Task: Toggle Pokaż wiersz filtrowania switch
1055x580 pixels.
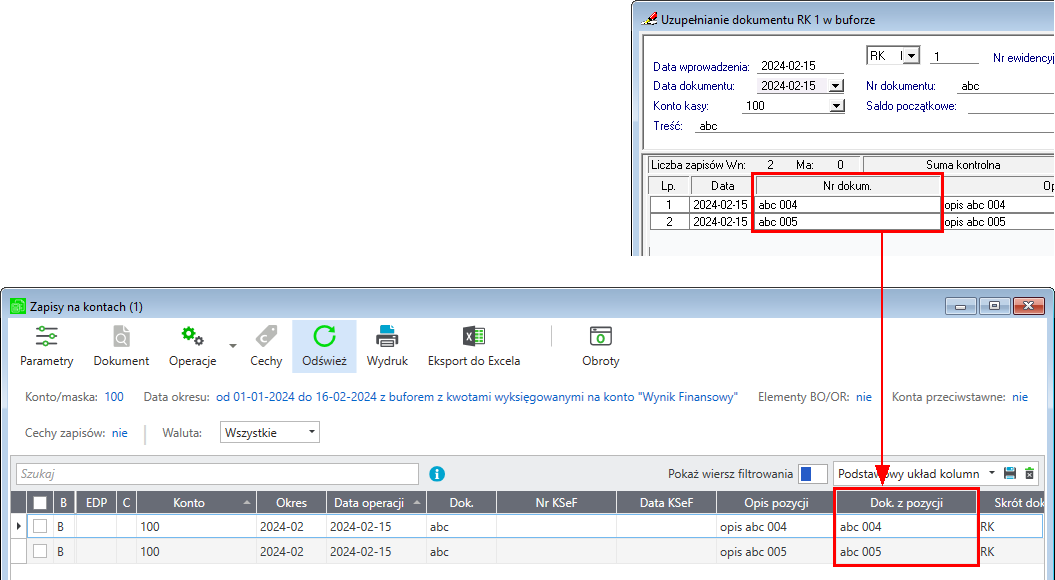Action: (812, 474)
